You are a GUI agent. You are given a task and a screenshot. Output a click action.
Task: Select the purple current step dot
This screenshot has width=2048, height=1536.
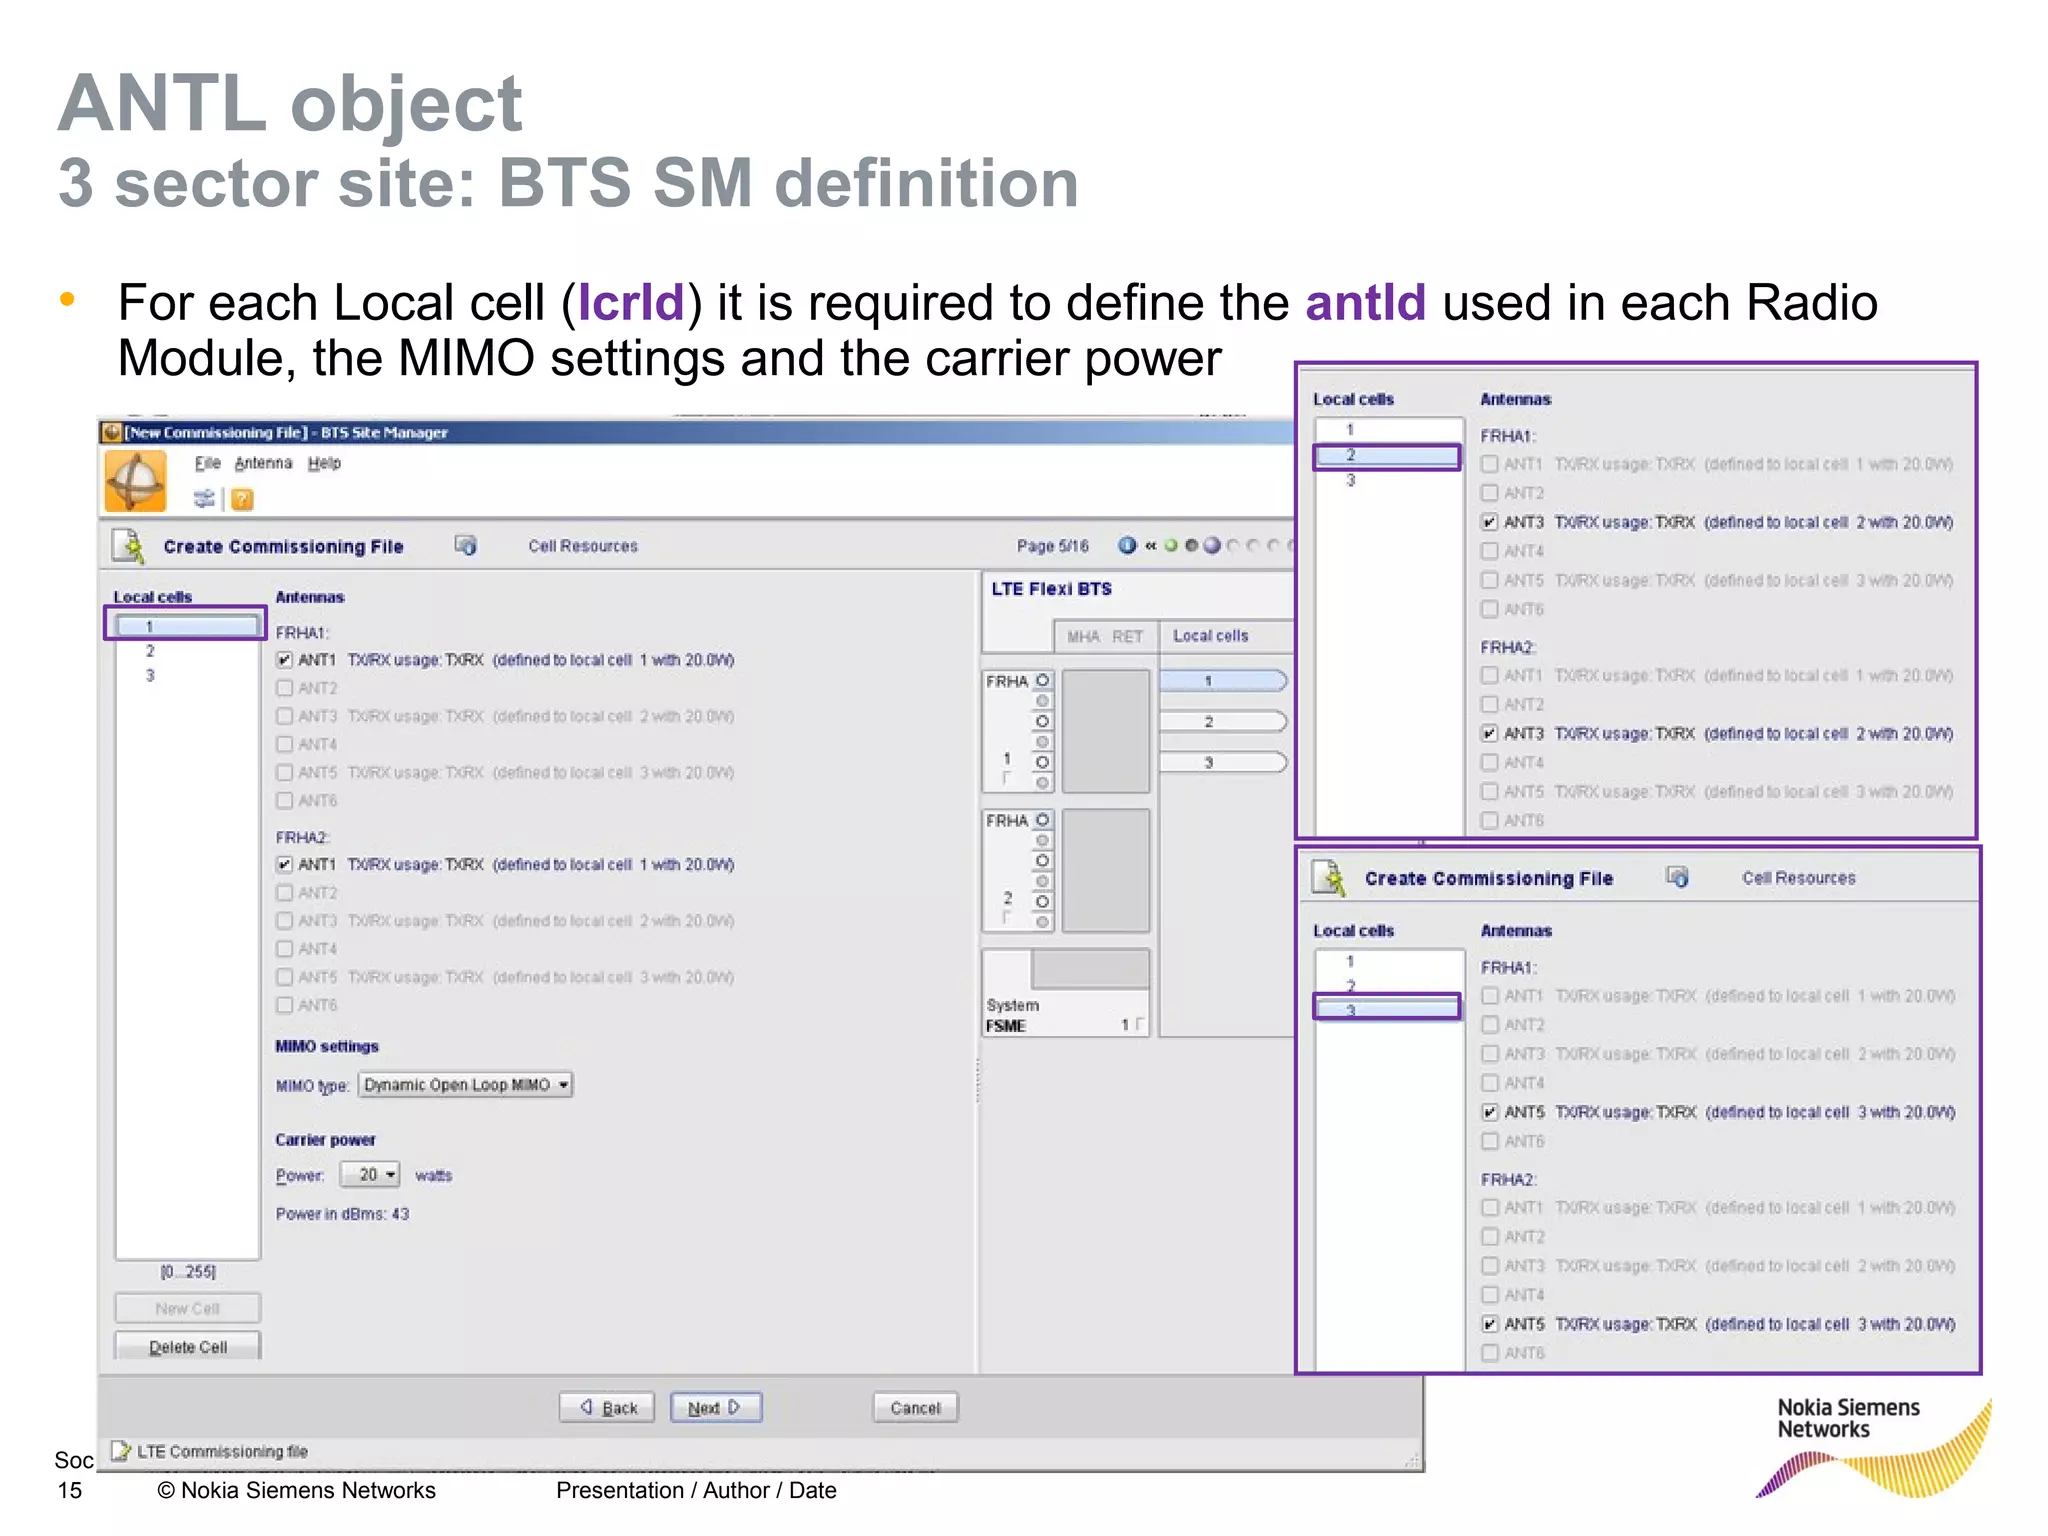1212,545
